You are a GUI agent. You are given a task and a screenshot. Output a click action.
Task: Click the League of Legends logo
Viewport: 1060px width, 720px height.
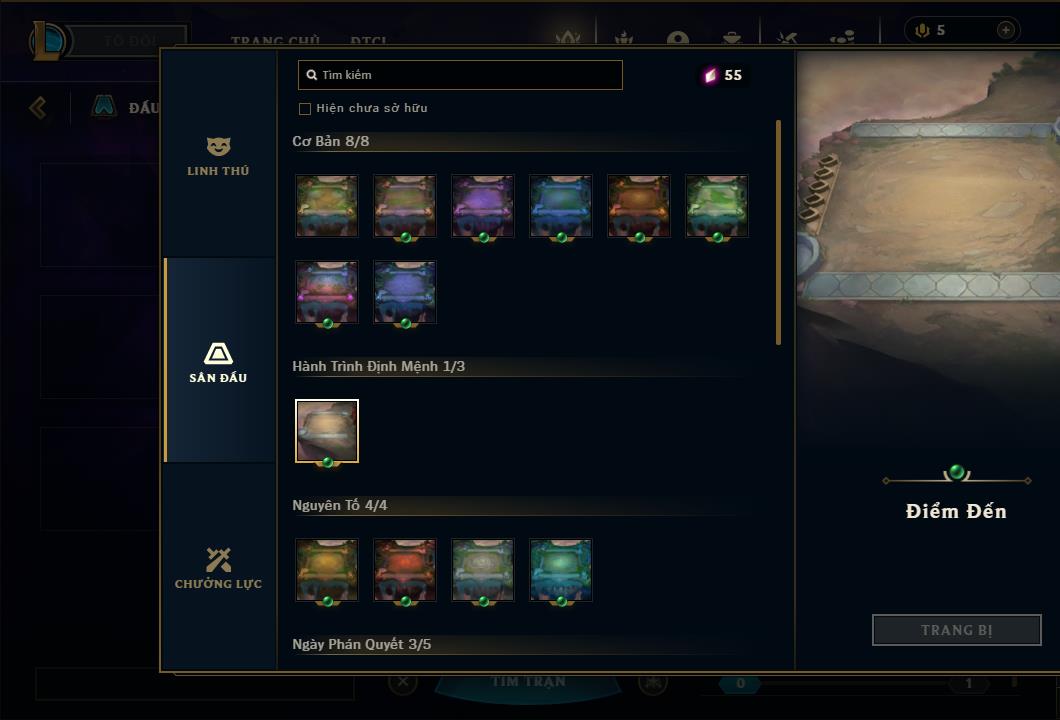pos(47,41)
